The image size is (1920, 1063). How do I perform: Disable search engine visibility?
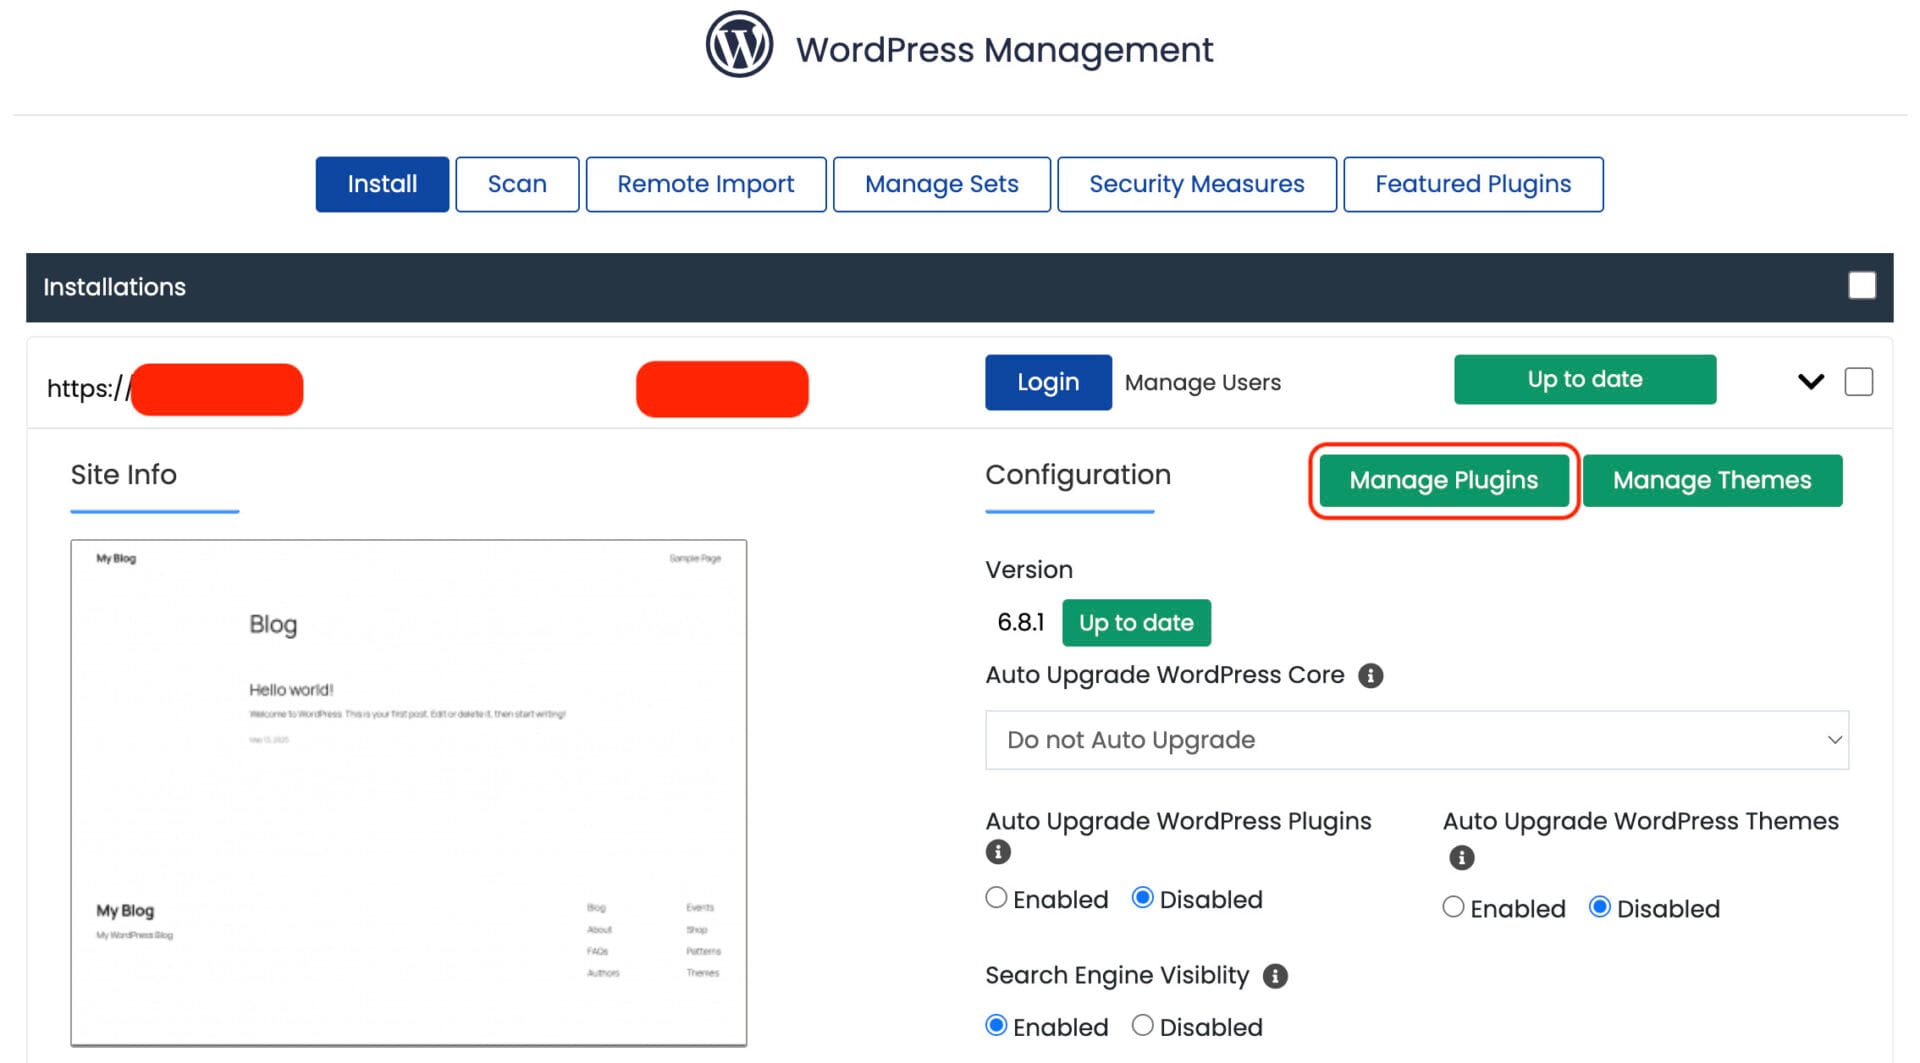1142,1025
